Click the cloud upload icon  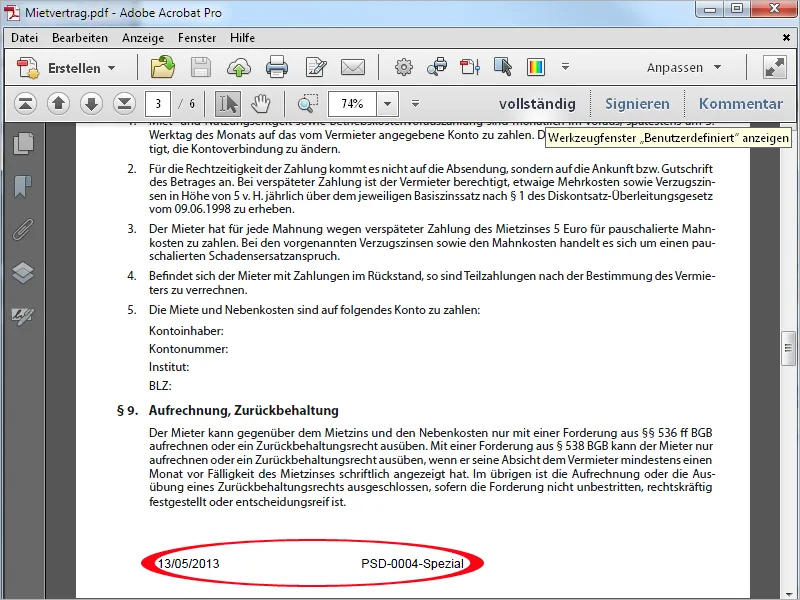click(x=239, y=67)
